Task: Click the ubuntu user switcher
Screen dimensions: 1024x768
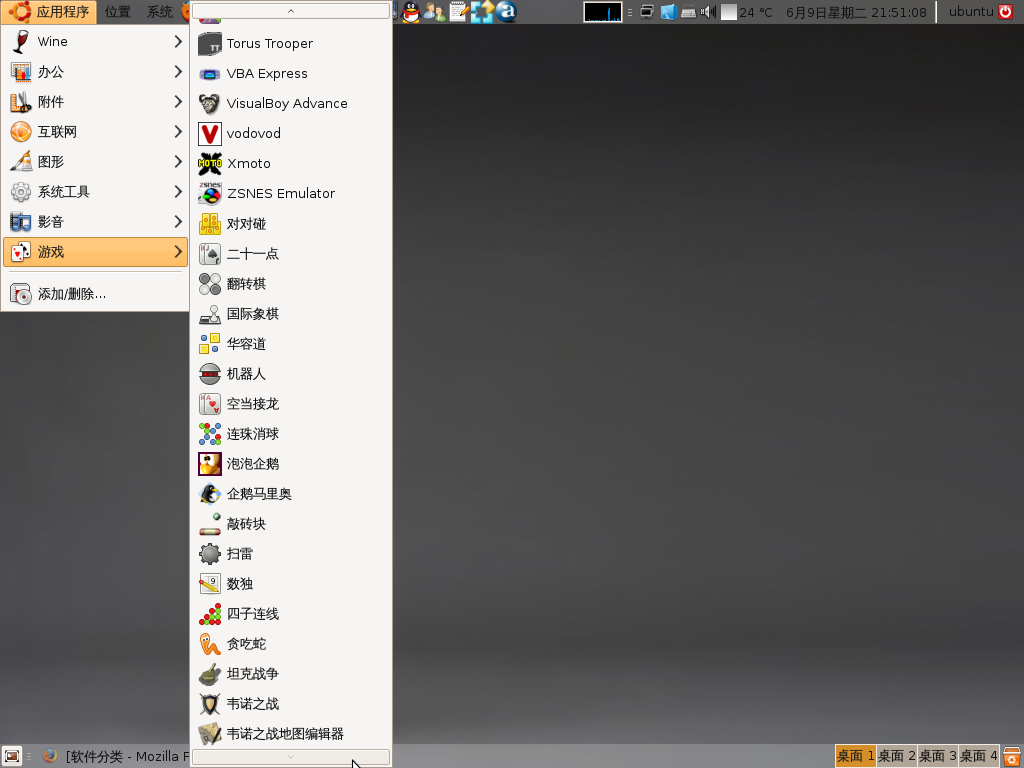Action: pos(971,12)
